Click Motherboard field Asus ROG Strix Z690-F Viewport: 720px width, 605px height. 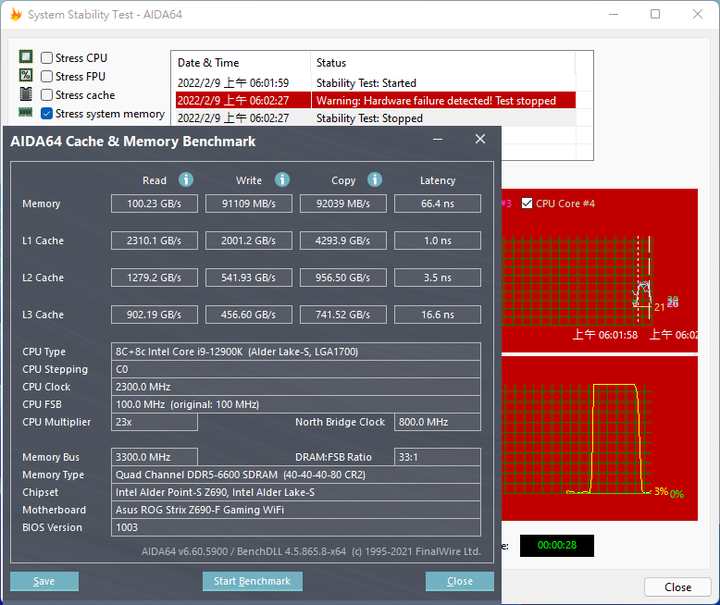(296, 510)
